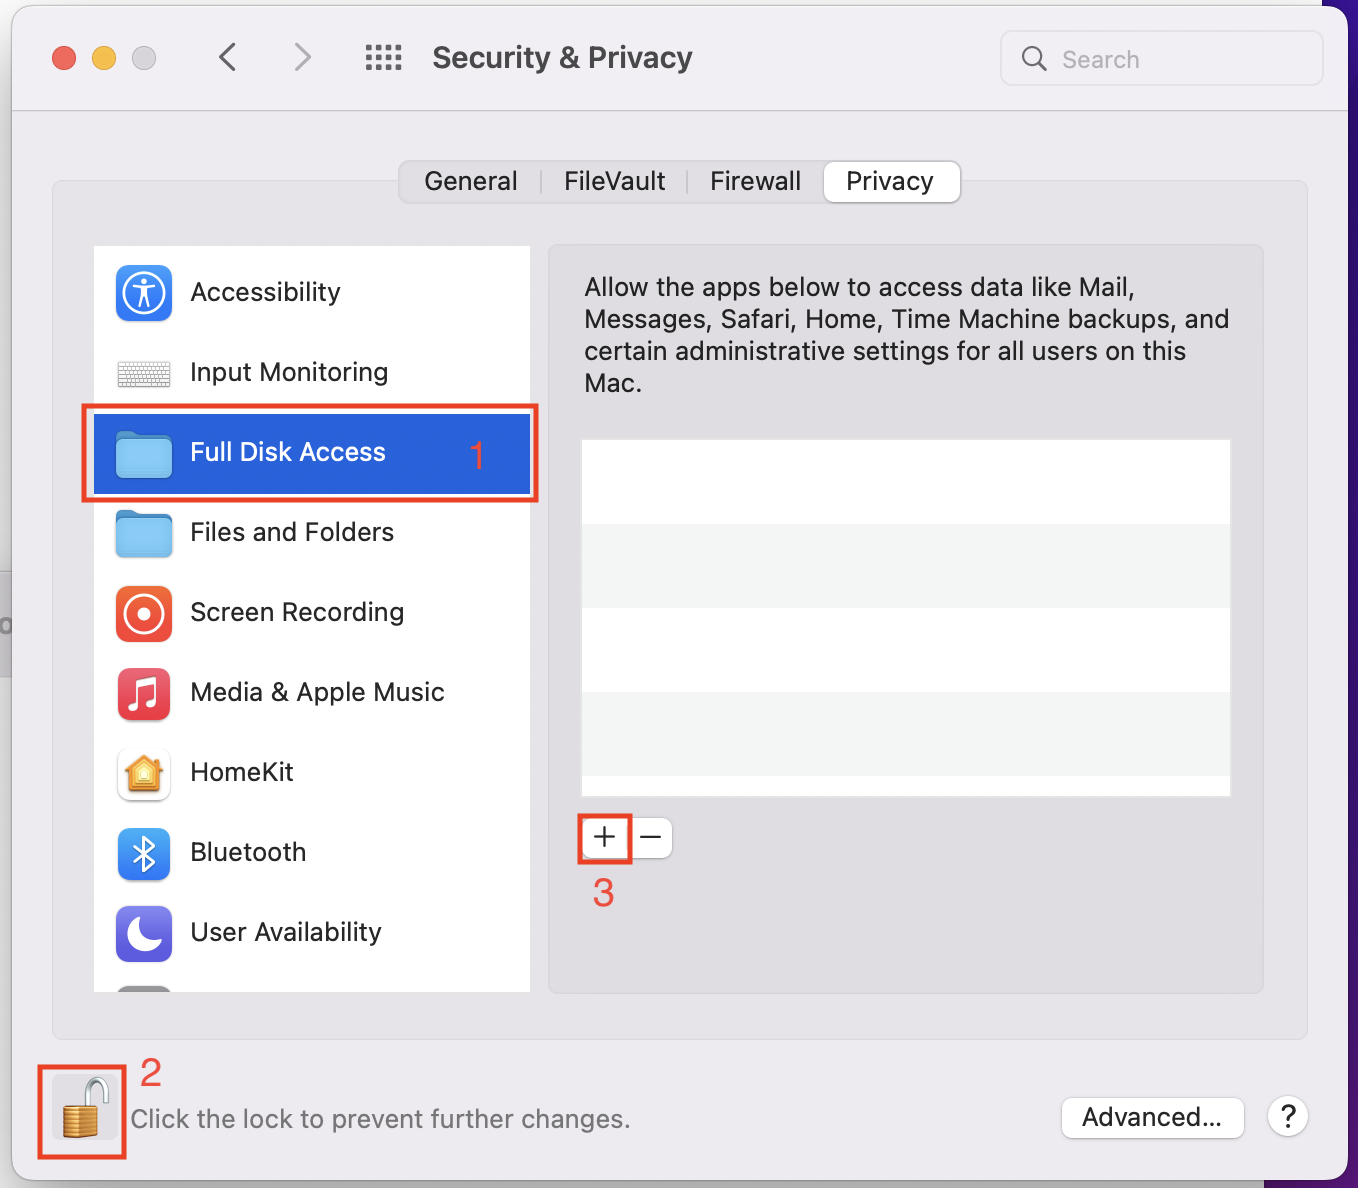Add an app with the plus button
Image resolution: width=1358 pixels, height=1188 pixels.
[x=605, y=838]
